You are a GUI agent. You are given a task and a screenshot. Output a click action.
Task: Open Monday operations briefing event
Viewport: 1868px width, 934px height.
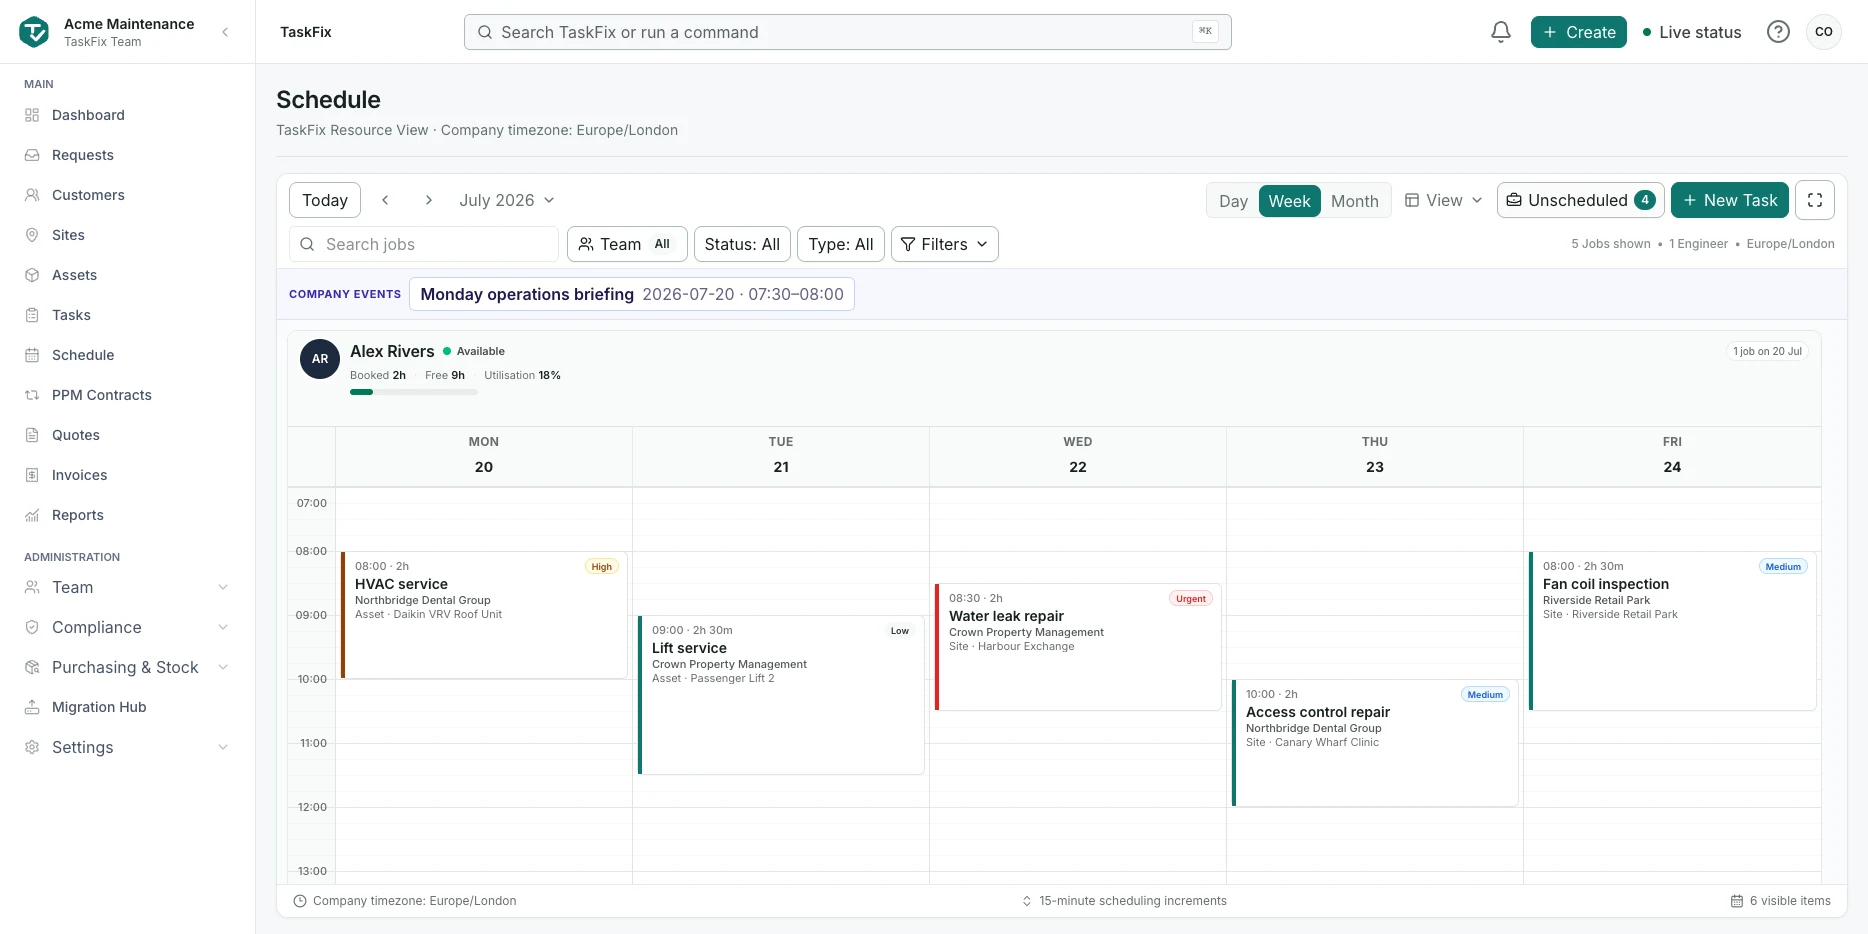point(632,294)
